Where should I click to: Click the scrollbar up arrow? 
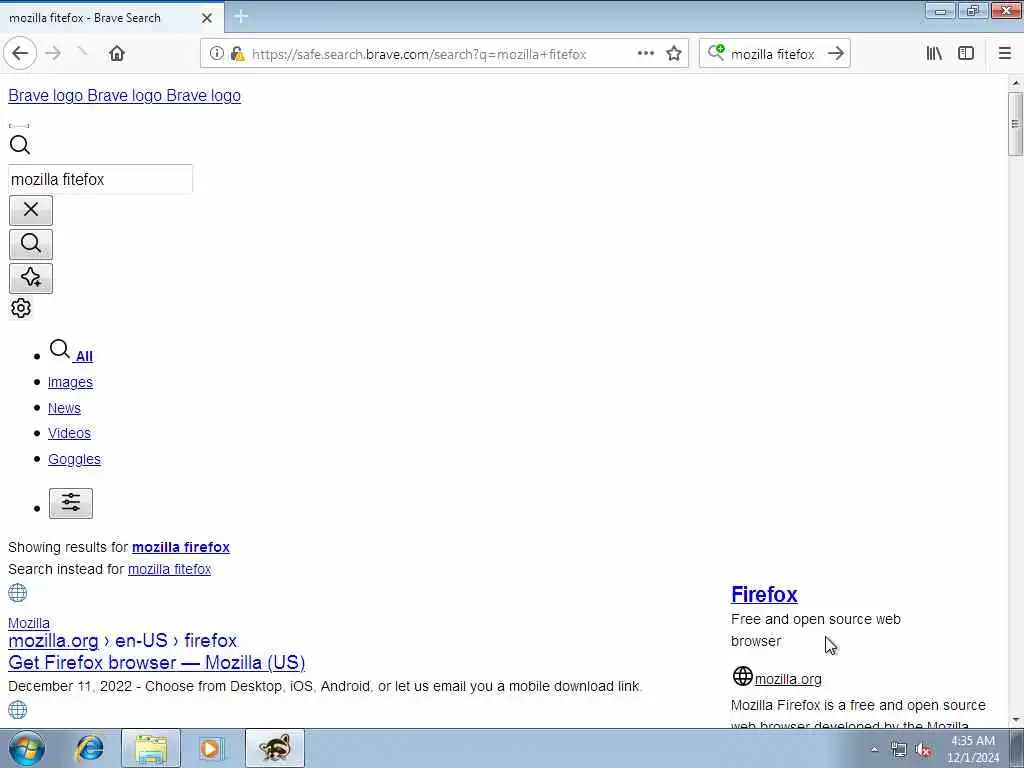(x=1015, y=83)
